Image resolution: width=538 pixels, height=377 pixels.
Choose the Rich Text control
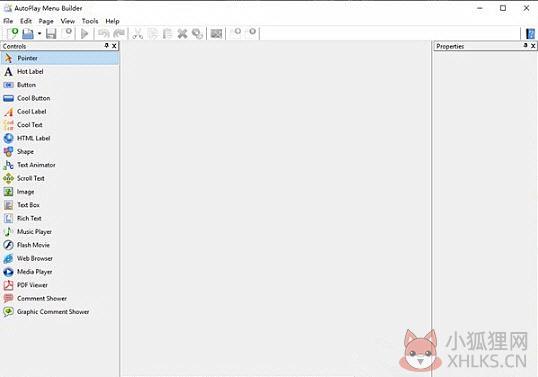(x=60, y=218)
